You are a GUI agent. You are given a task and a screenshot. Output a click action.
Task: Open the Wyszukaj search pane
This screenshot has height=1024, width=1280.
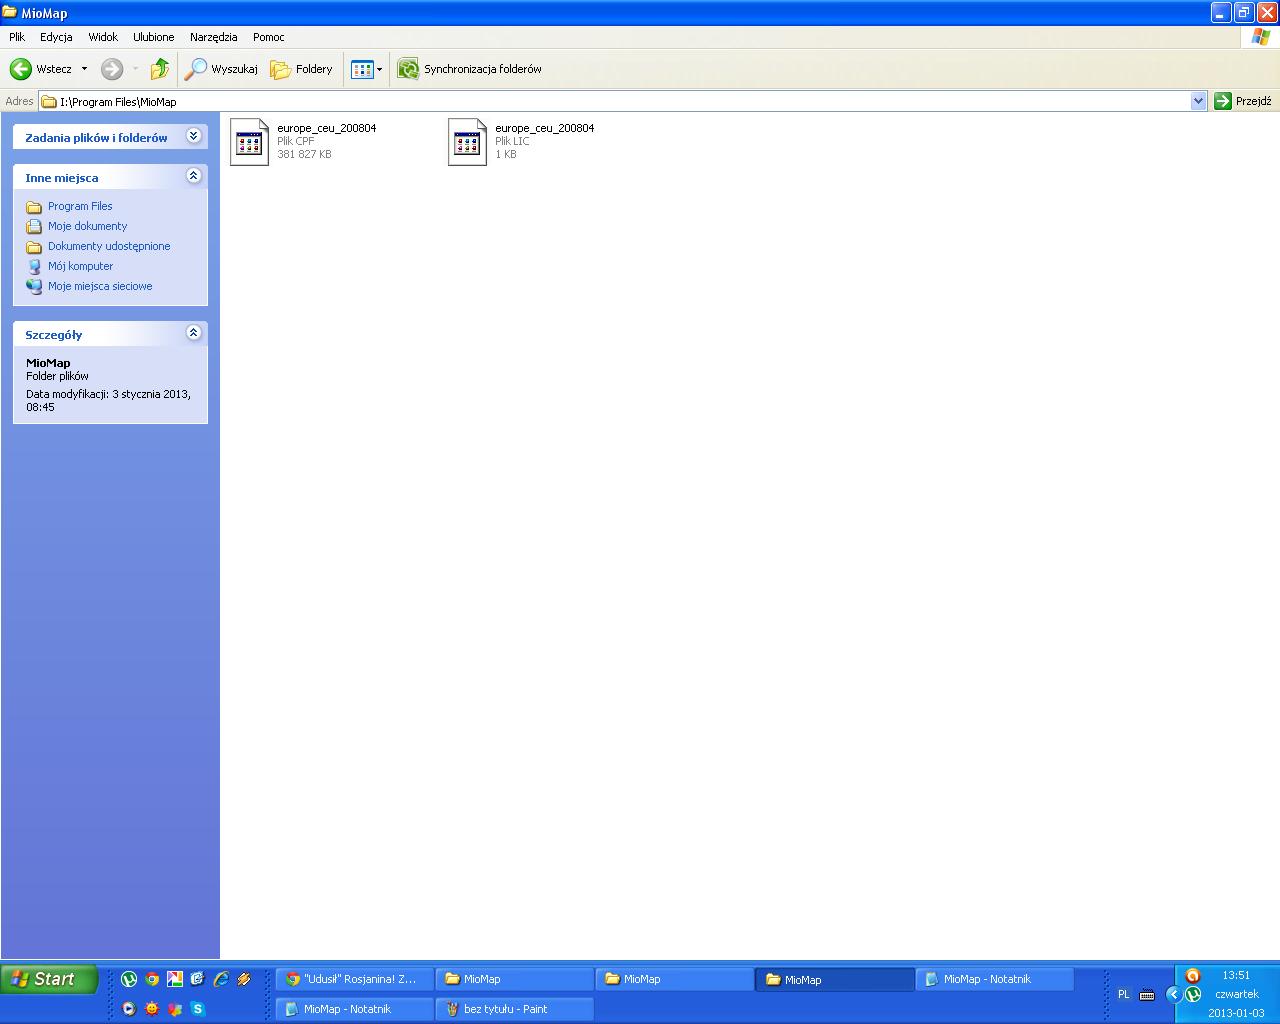click(x=221, y=69)
